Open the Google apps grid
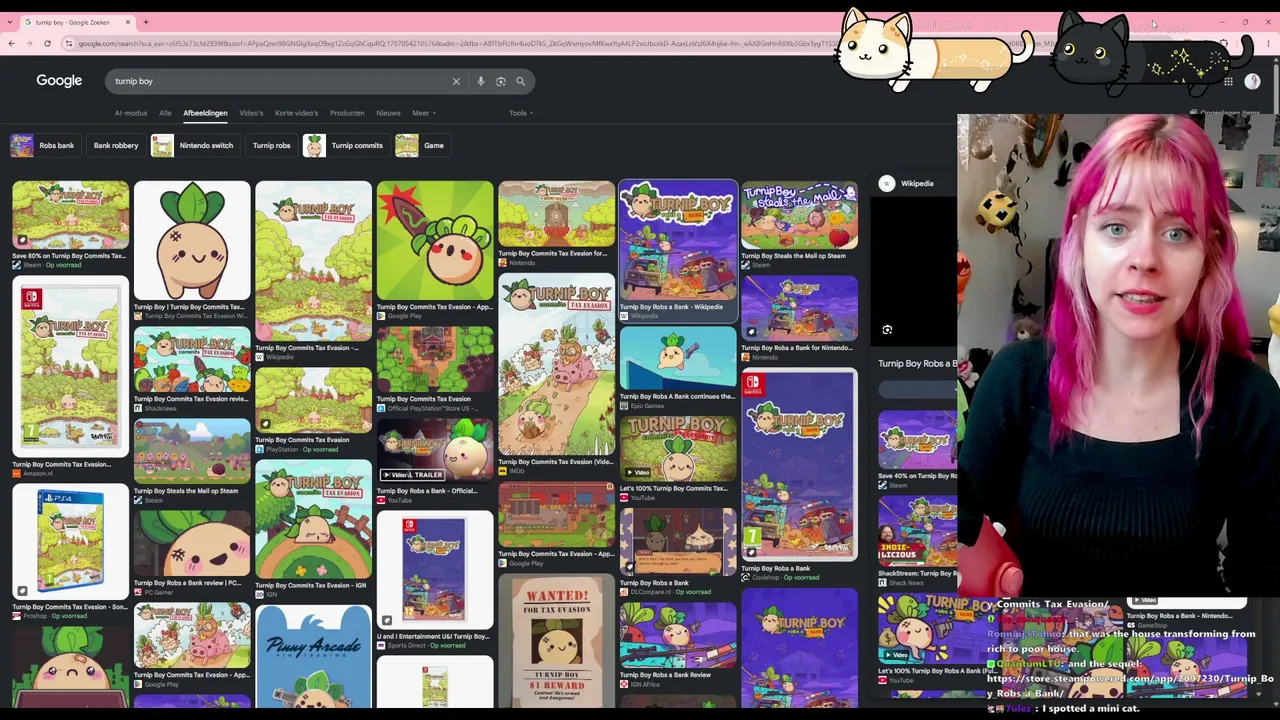Image resolution: width=1280 pixels, height=720 pixels. (1228, 81)
